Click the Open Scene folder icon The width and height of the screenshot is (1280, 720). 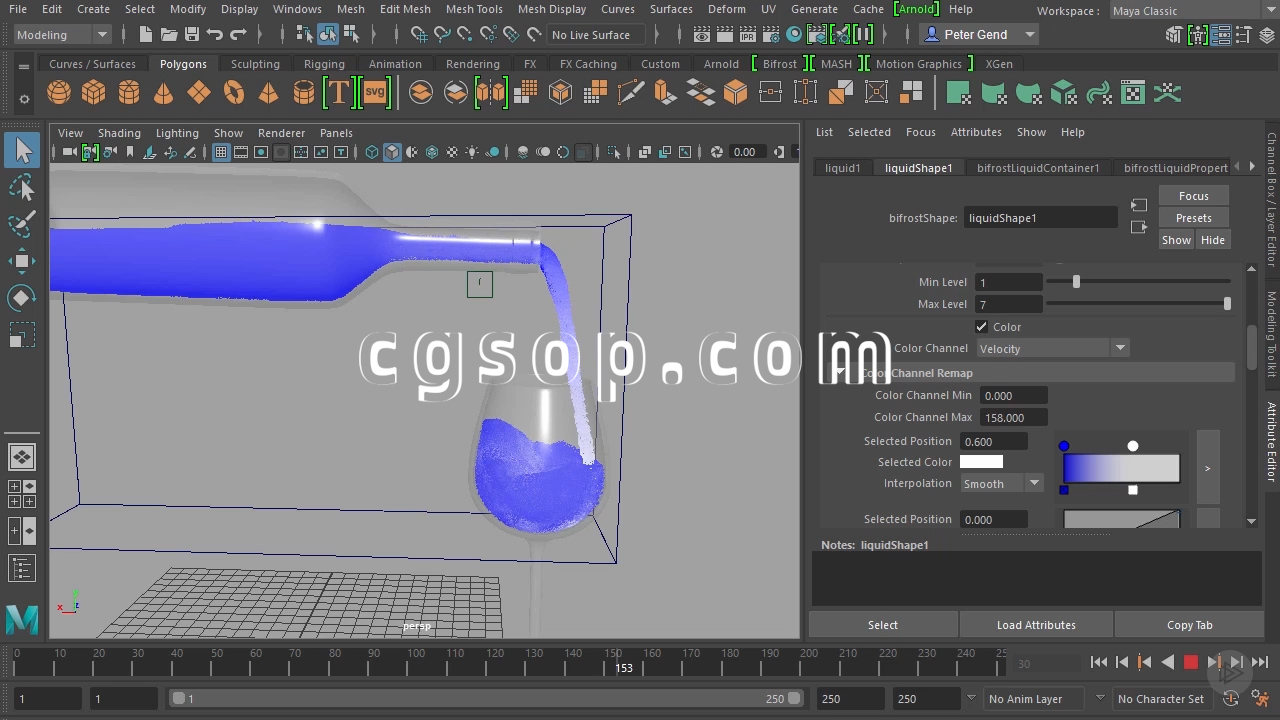pyautogui.click(x=169, y=34)
